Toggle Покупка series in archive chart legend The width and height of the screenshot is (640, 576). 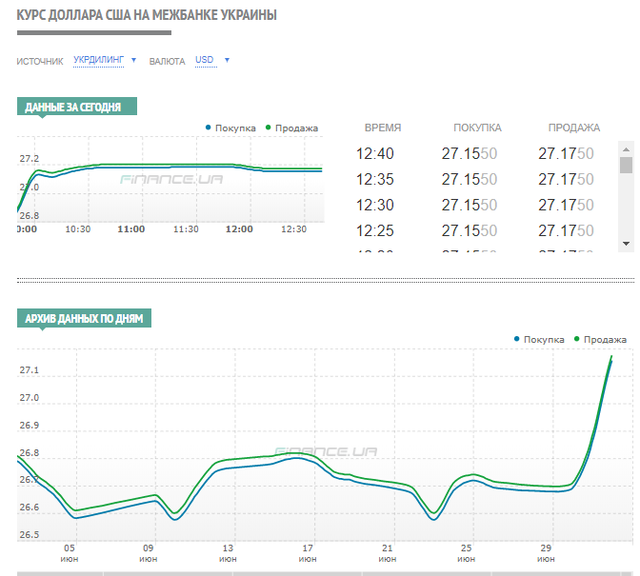point(539,339)
